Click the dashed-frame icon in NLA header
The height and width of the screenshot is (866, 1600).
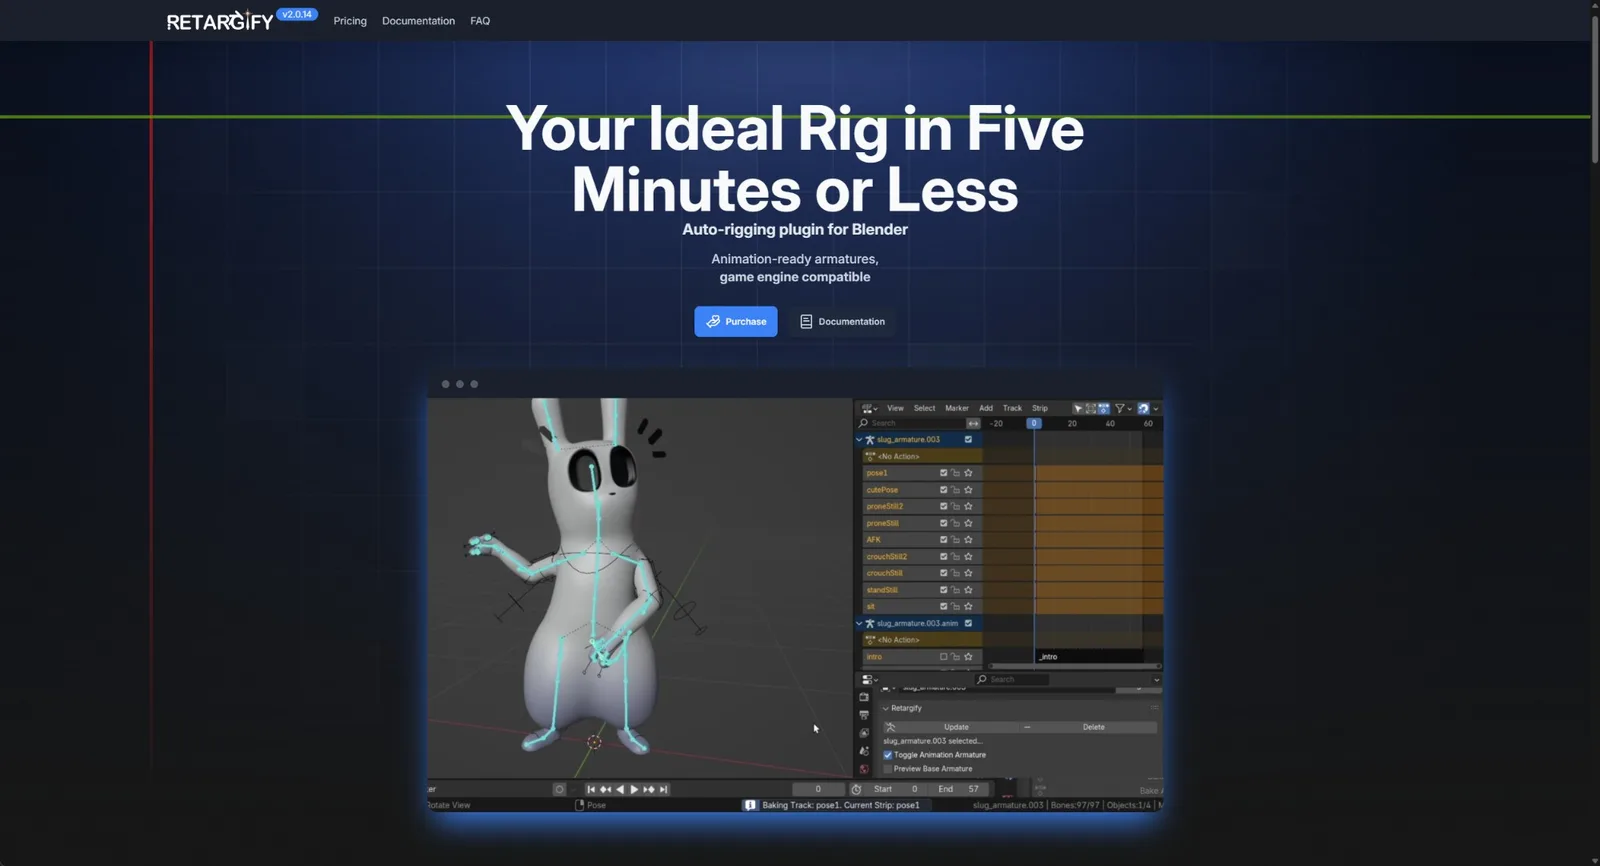(1091, 408)
